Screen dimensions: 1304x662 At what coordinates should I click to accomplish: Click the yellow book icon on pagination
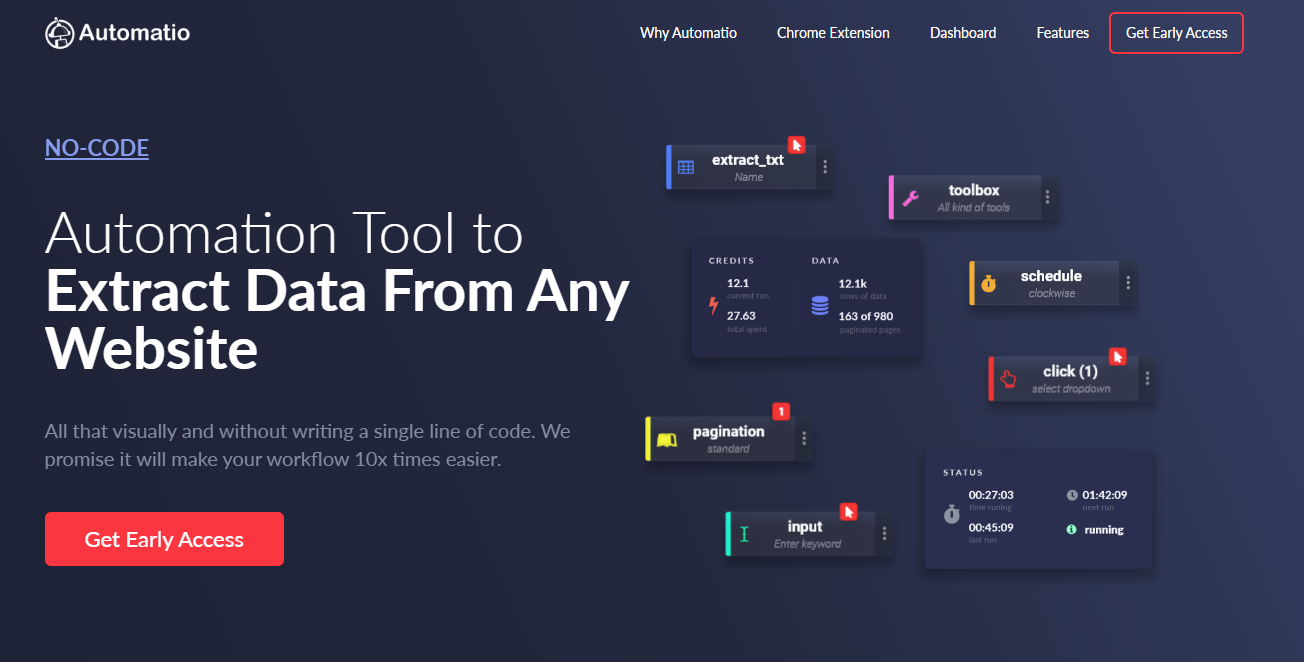coord(667,440)
